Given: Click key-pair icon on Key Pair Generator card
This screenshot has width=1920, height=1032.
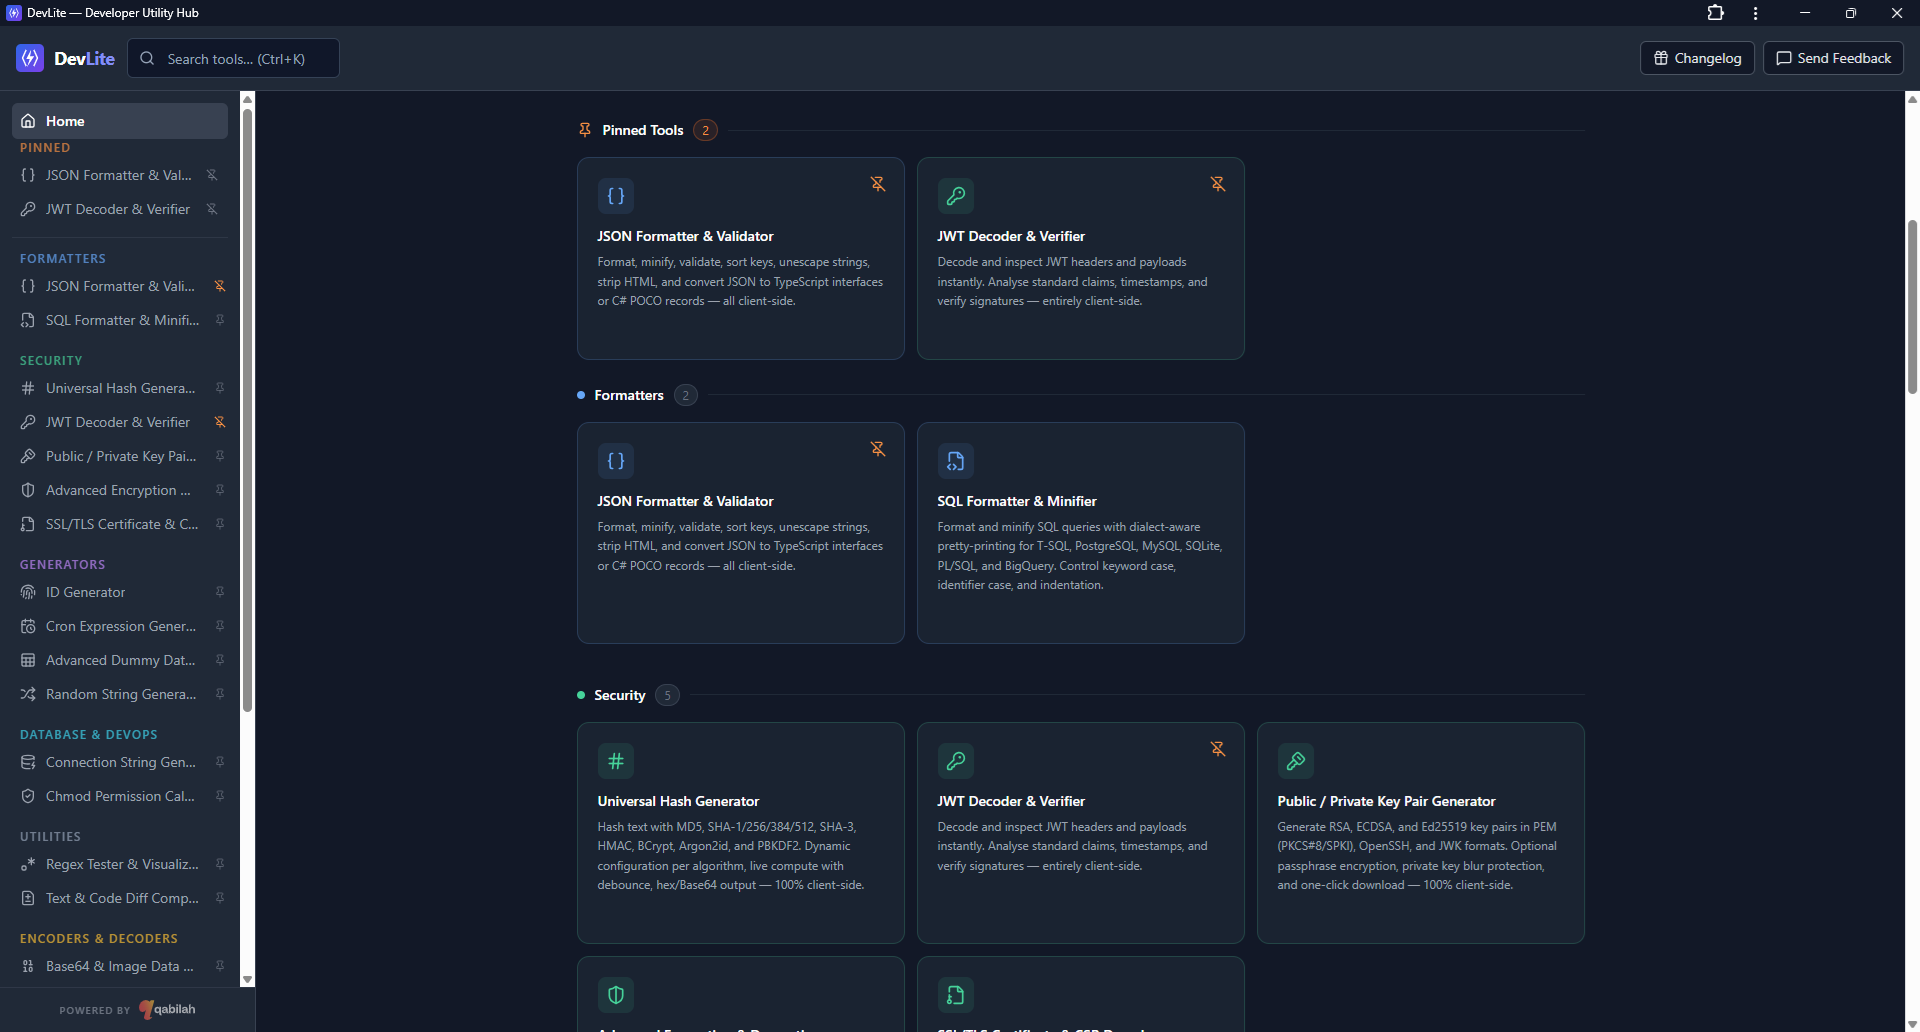Looking at the screenshot, I should point(1296,761).
